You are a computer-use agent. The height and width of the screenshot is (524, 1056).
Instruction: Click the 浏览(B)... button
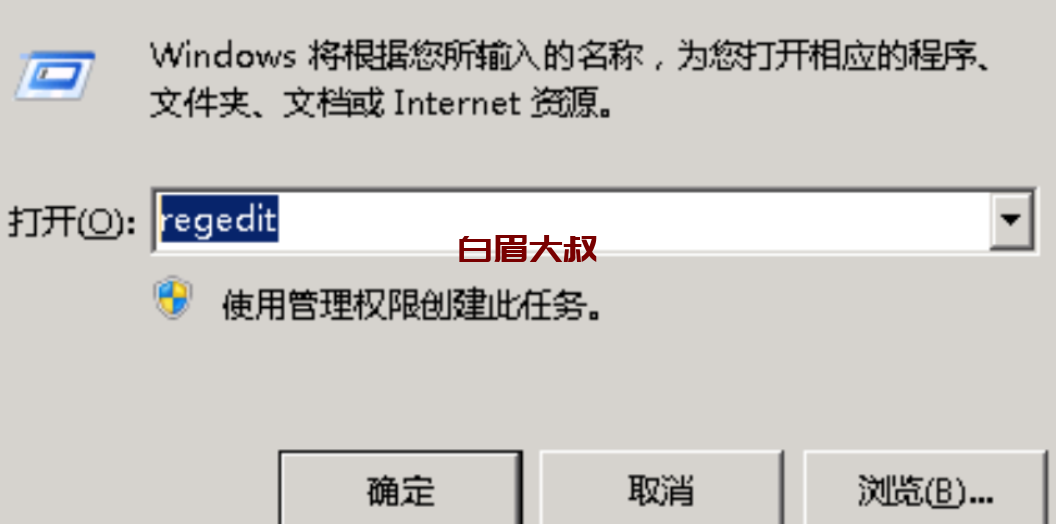pos(925,488)
